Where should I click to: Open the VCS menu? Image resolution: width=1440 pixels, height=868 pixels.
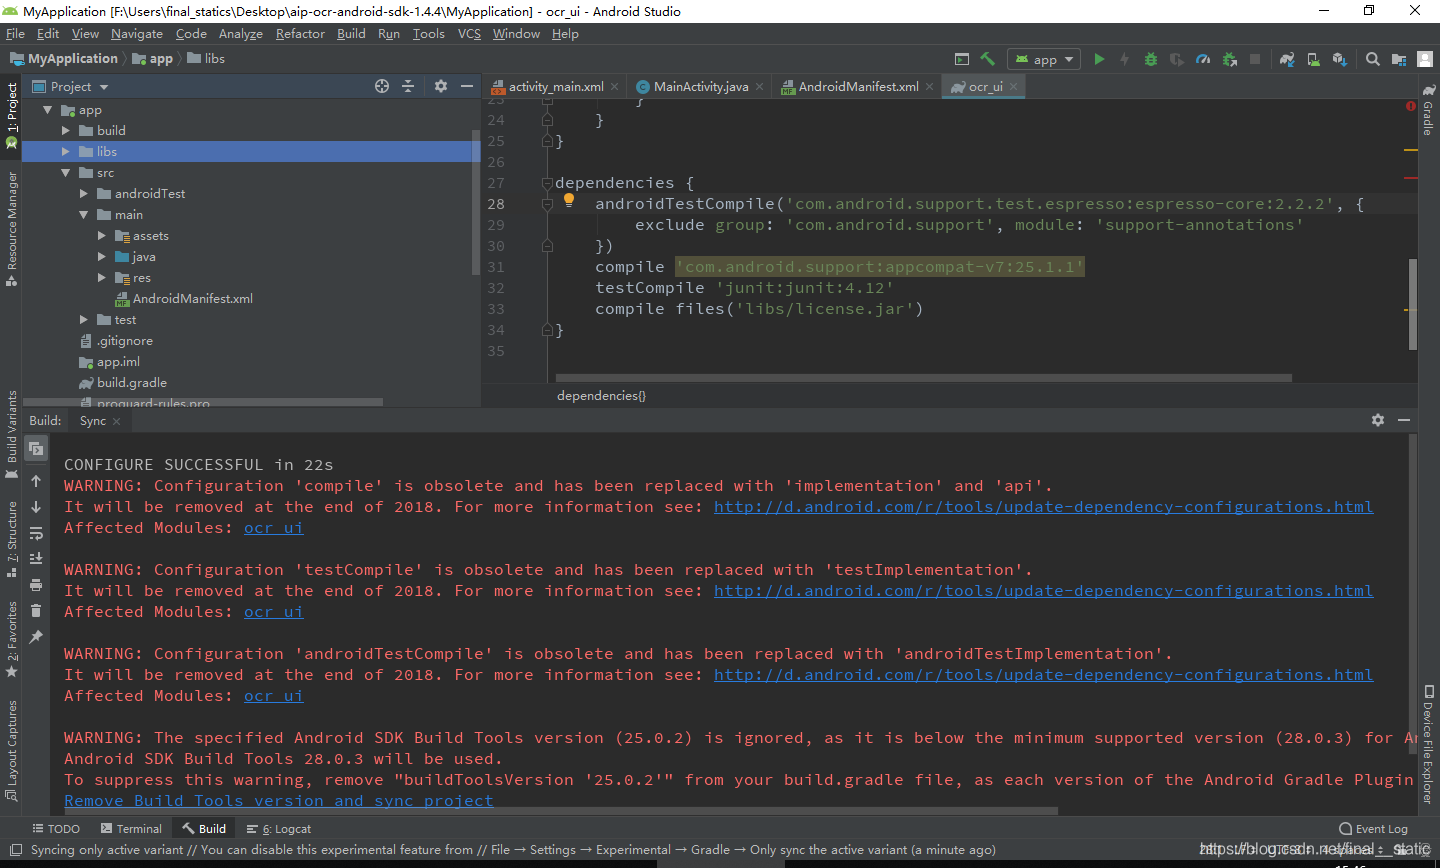pyautogui.click(x=469, y=33)
